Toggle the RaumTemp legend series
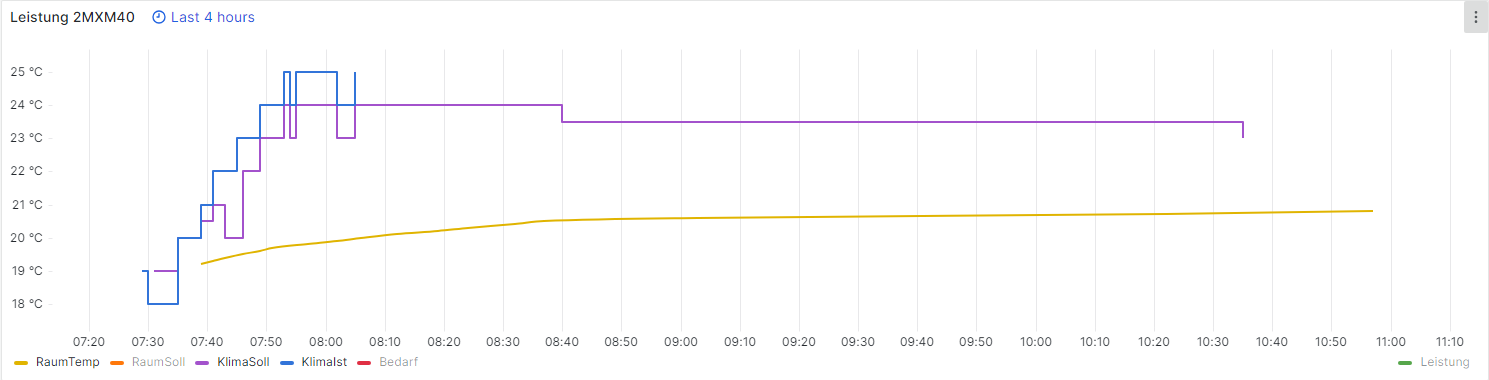 click(67, 362)
